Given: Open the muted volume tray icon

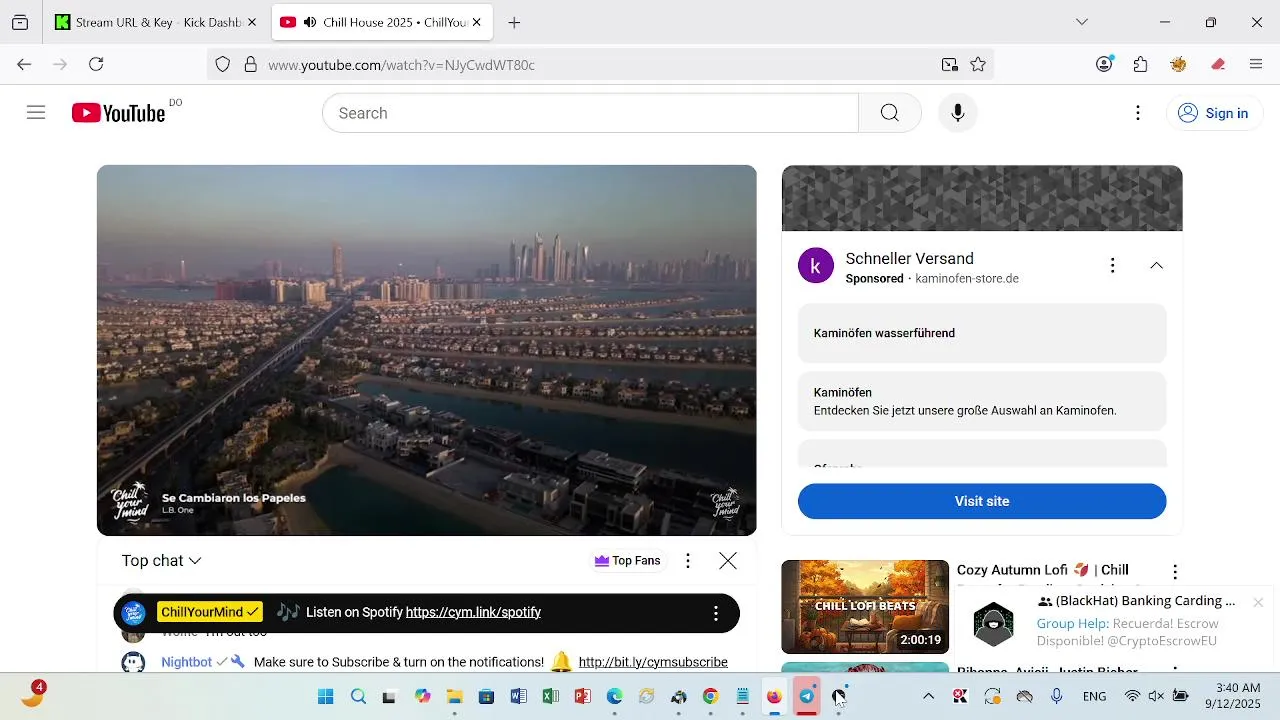Looking at the screenshot, I should click(x=1156, y=696).
